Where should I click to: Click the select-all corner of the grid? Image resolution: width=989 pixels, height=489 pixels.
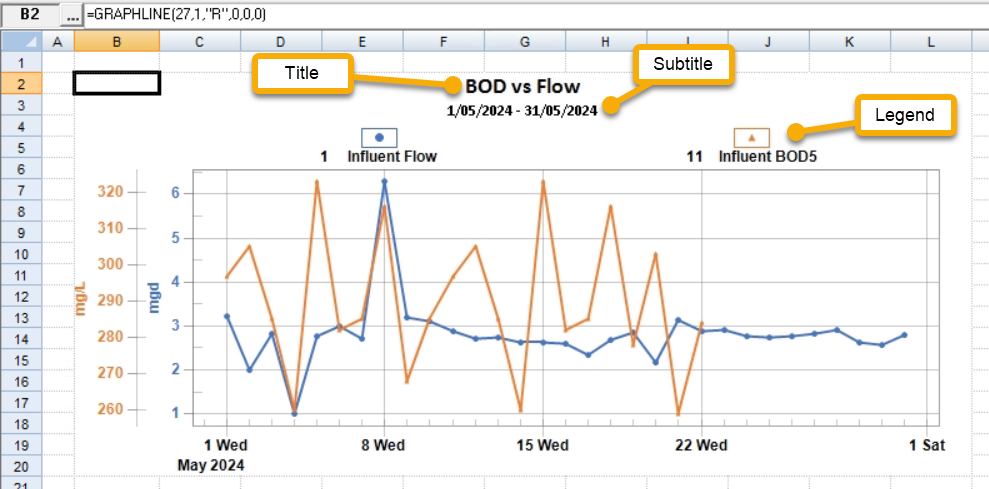[x=20, y=41]
